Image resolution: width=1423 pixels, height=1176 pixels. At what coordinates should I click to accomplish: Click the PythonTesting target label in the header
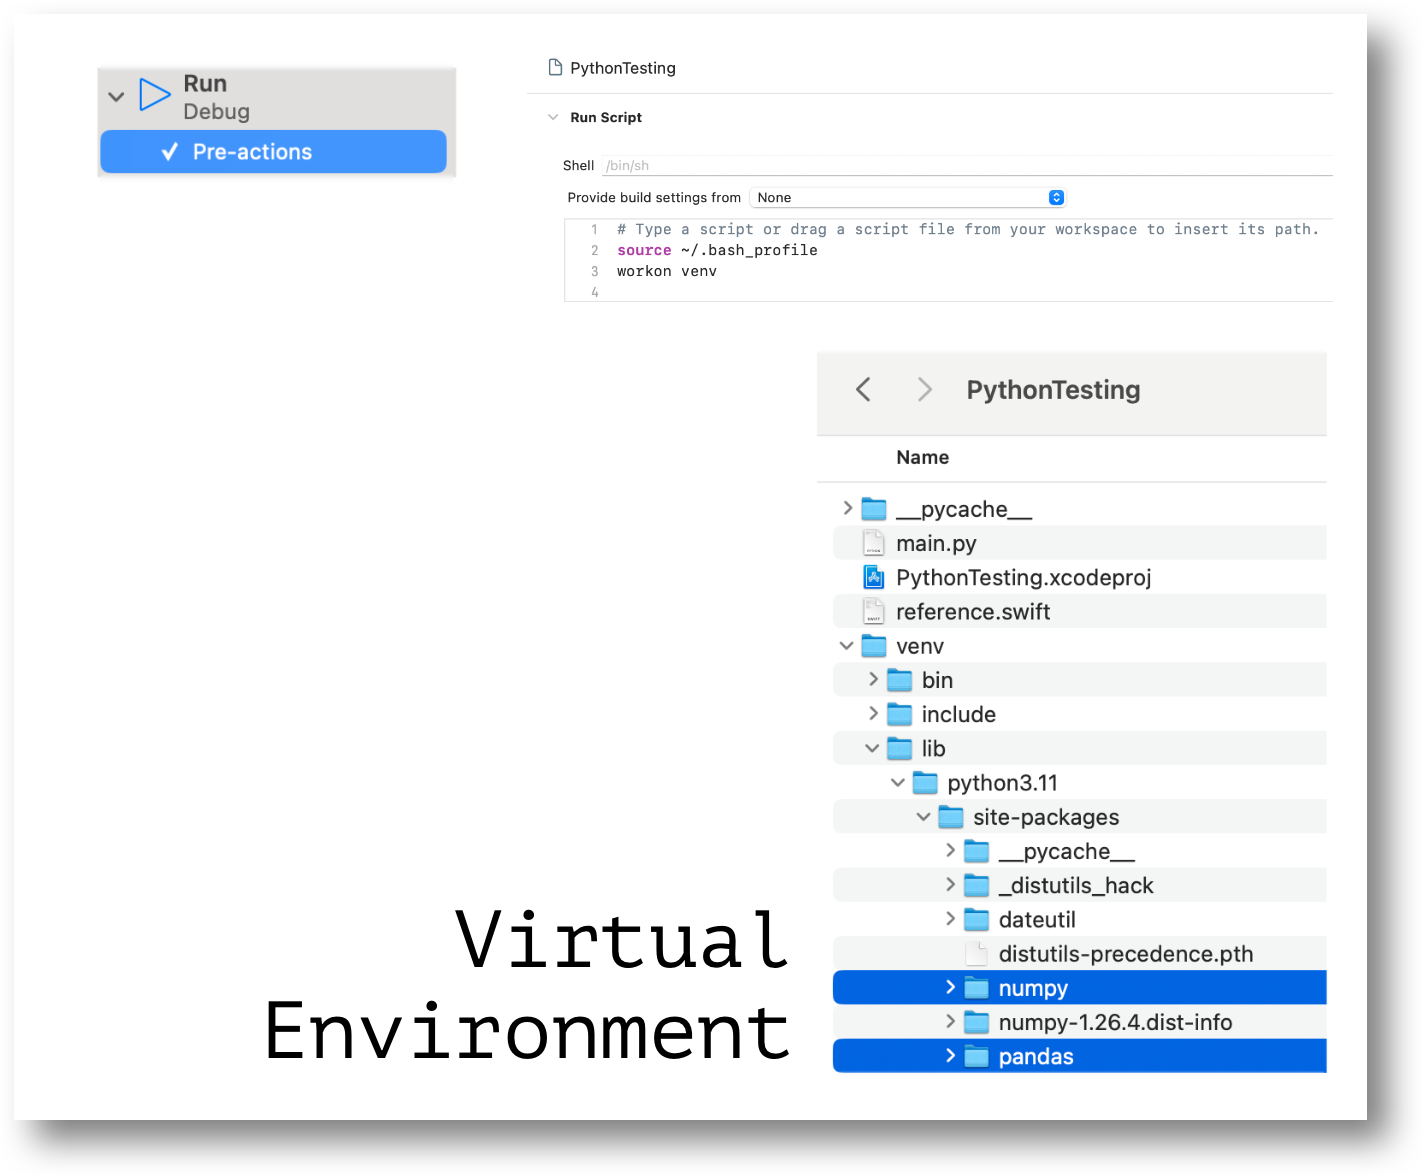[x=623, y=68]
